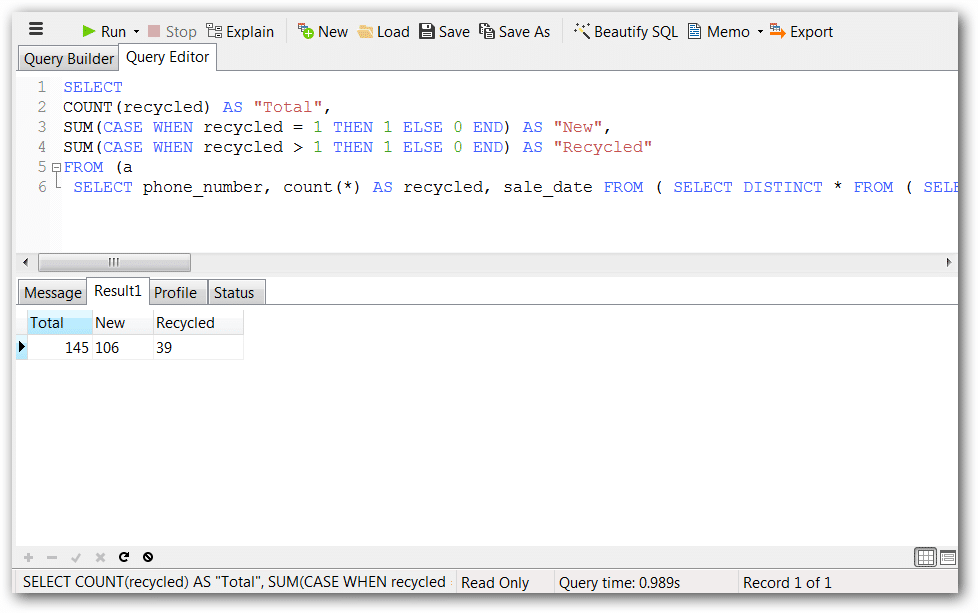Screen dimensions: 978x613
Task: Switch to the Query Builder tab
Action: (68, 58)
